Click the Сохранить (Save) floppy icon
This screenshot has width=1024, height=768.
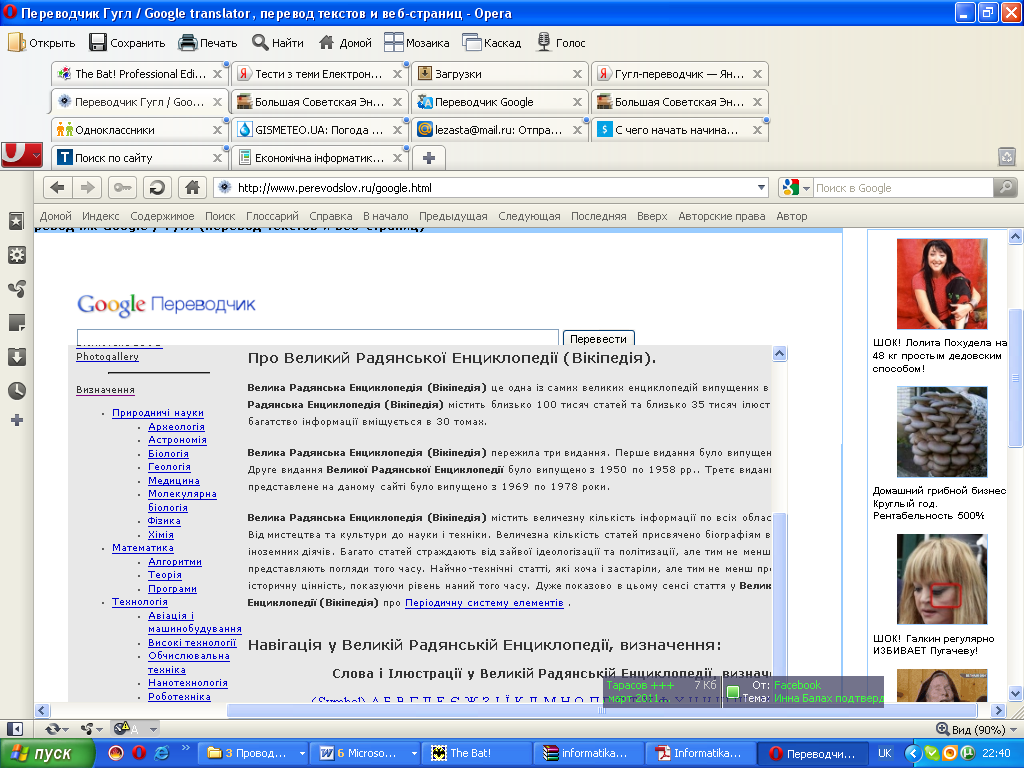(x=98, y=43)
